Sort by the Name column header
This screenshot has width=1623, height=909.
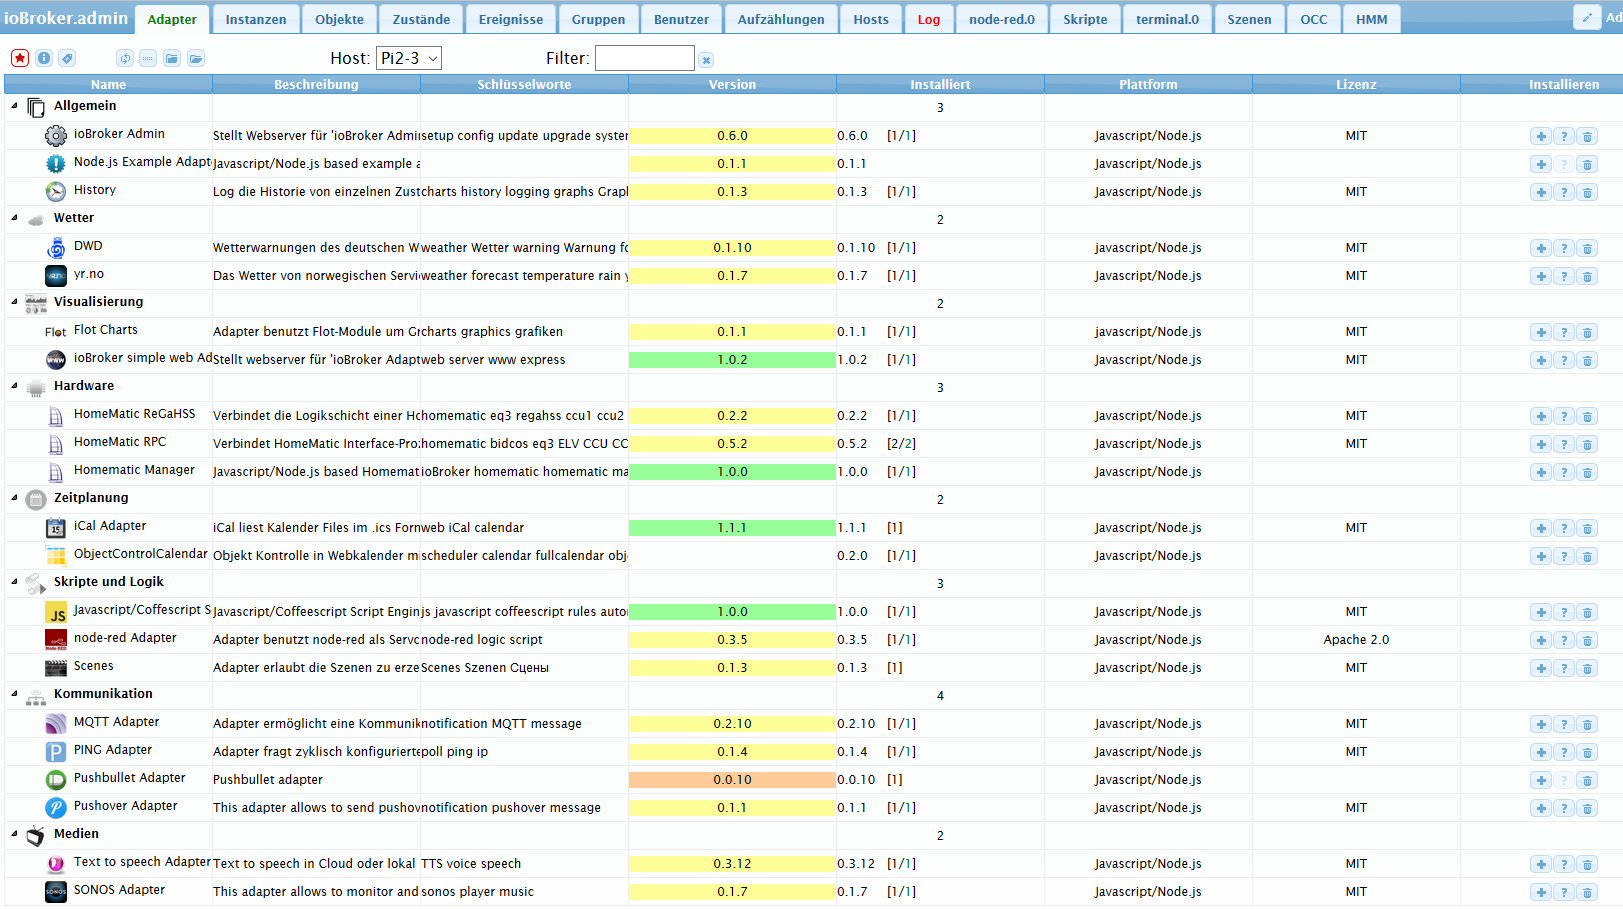[108, 85]
